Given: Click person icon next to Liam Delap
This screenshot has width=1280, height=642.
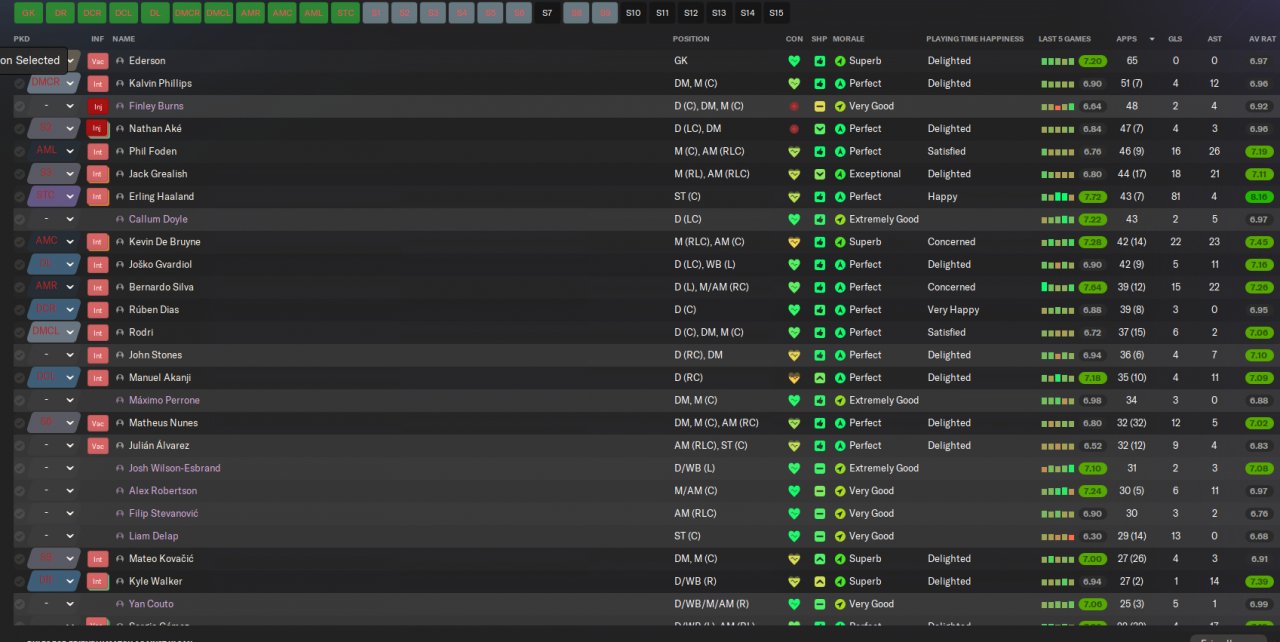Looking at the screenshot, I should (x=120, y=536).
